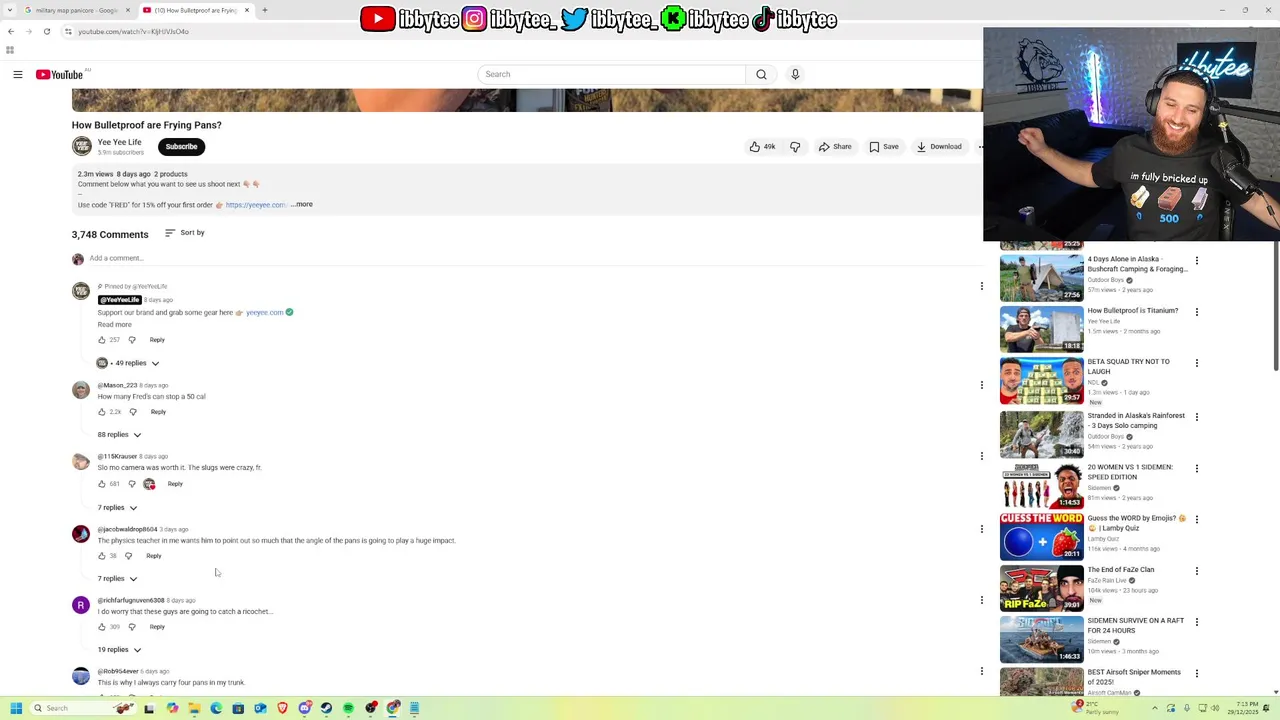
Task: Subscribe to Yee Yee Life
Action: point(181,147)
